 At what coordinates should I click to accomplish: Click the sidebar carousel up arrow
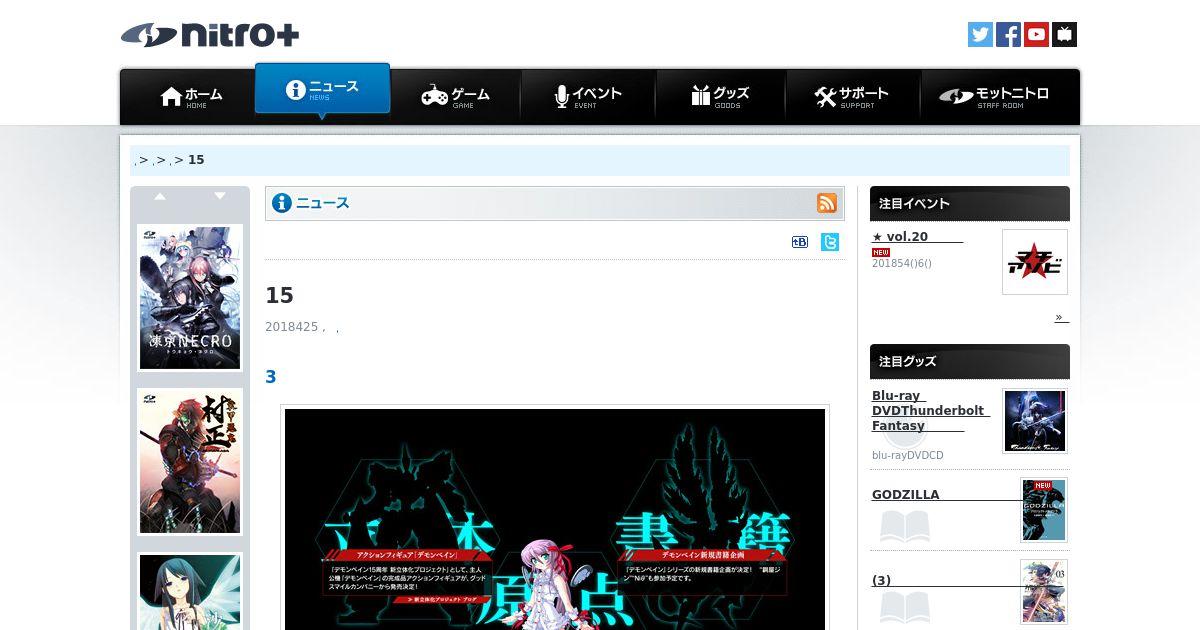pyautogui.click(x=160, y=196)
